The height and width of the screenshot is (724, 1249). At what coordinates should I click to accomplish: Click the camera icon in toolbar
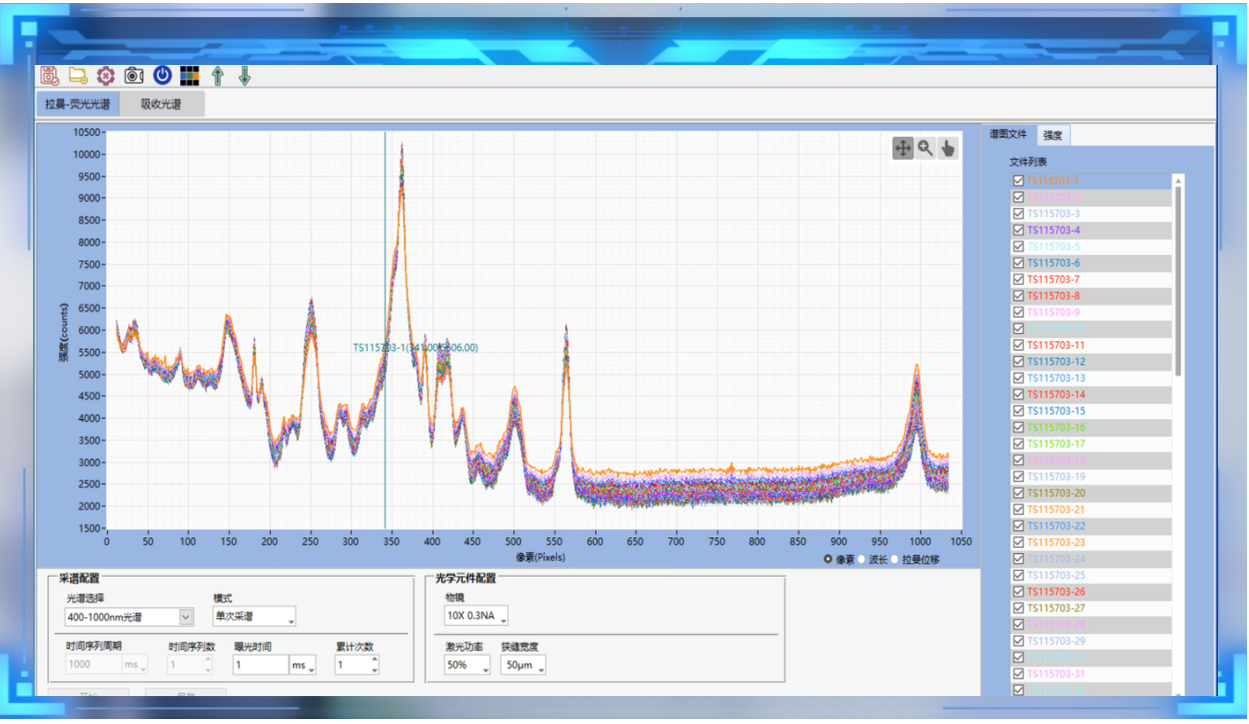(134, 76)
